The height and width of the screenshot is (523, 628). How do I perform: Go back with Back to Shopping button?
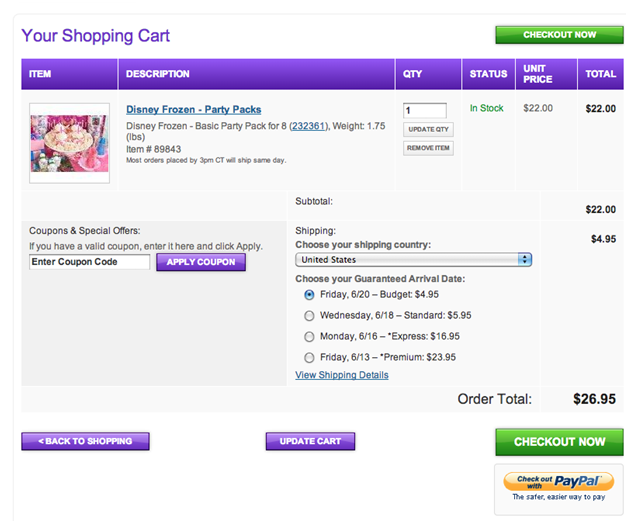(x=85, y=441)
